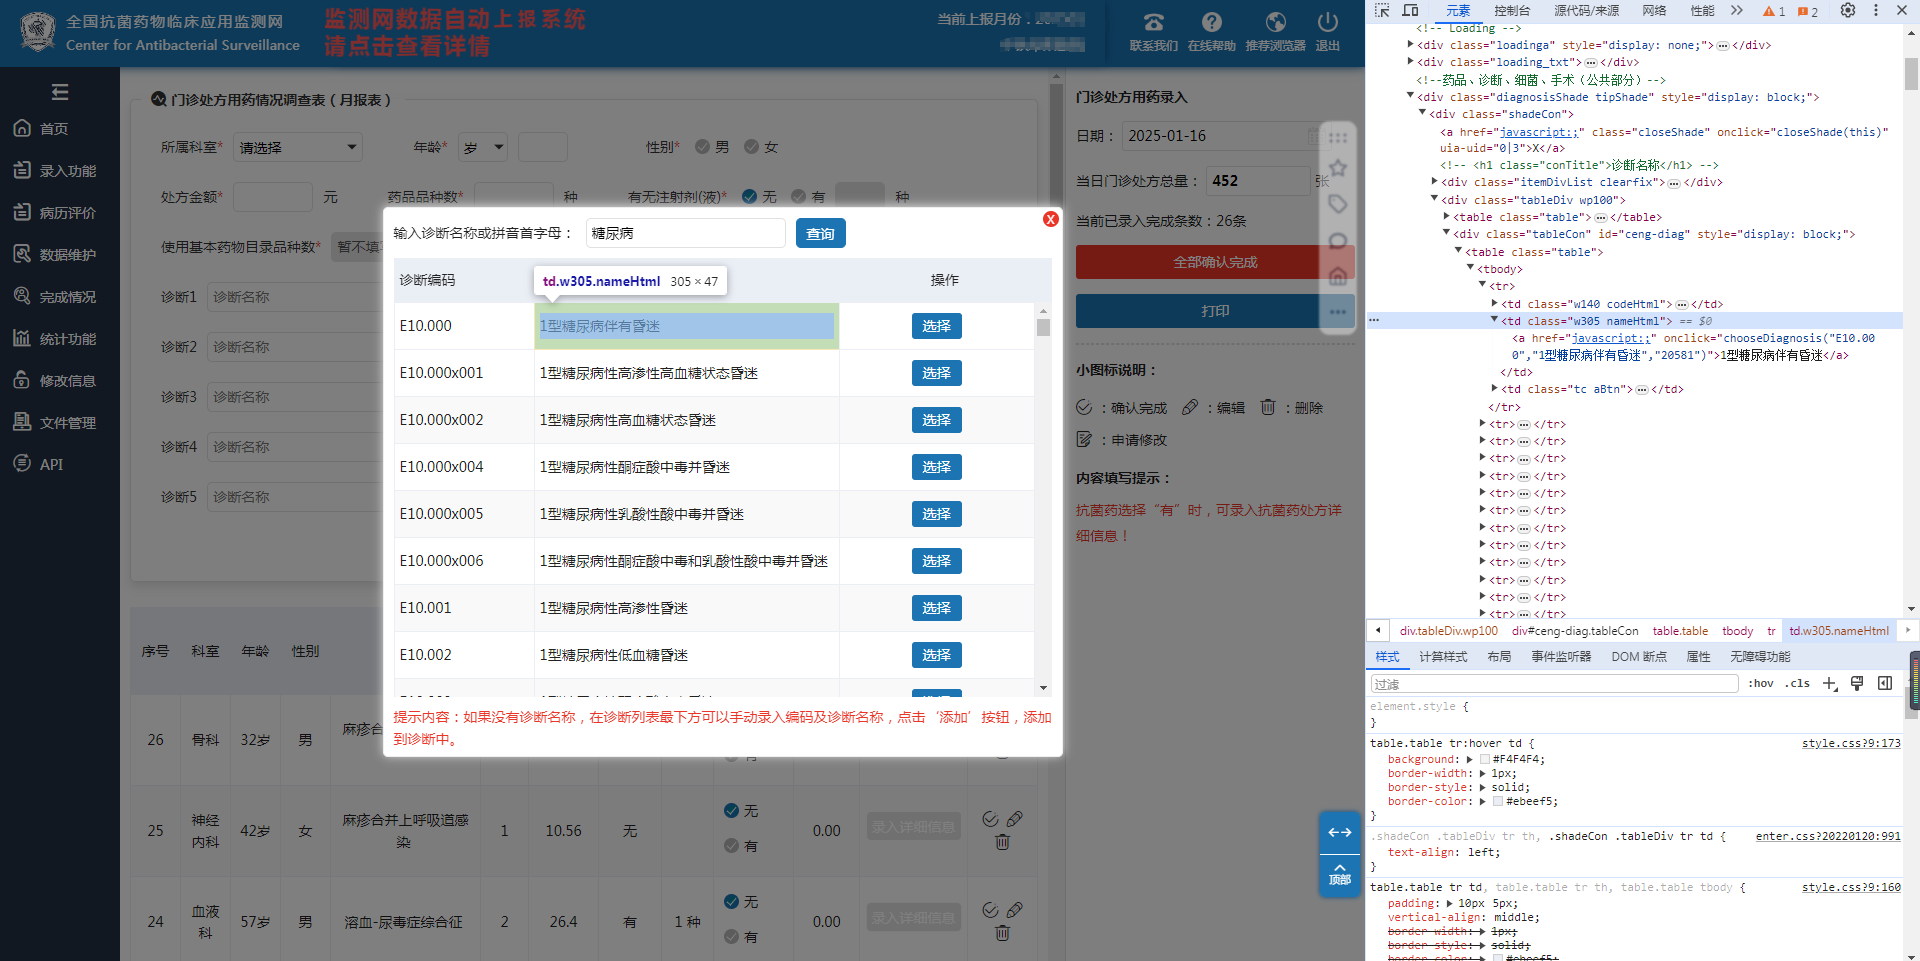Open 病历评价 in the sidebar

click(67, 213)
